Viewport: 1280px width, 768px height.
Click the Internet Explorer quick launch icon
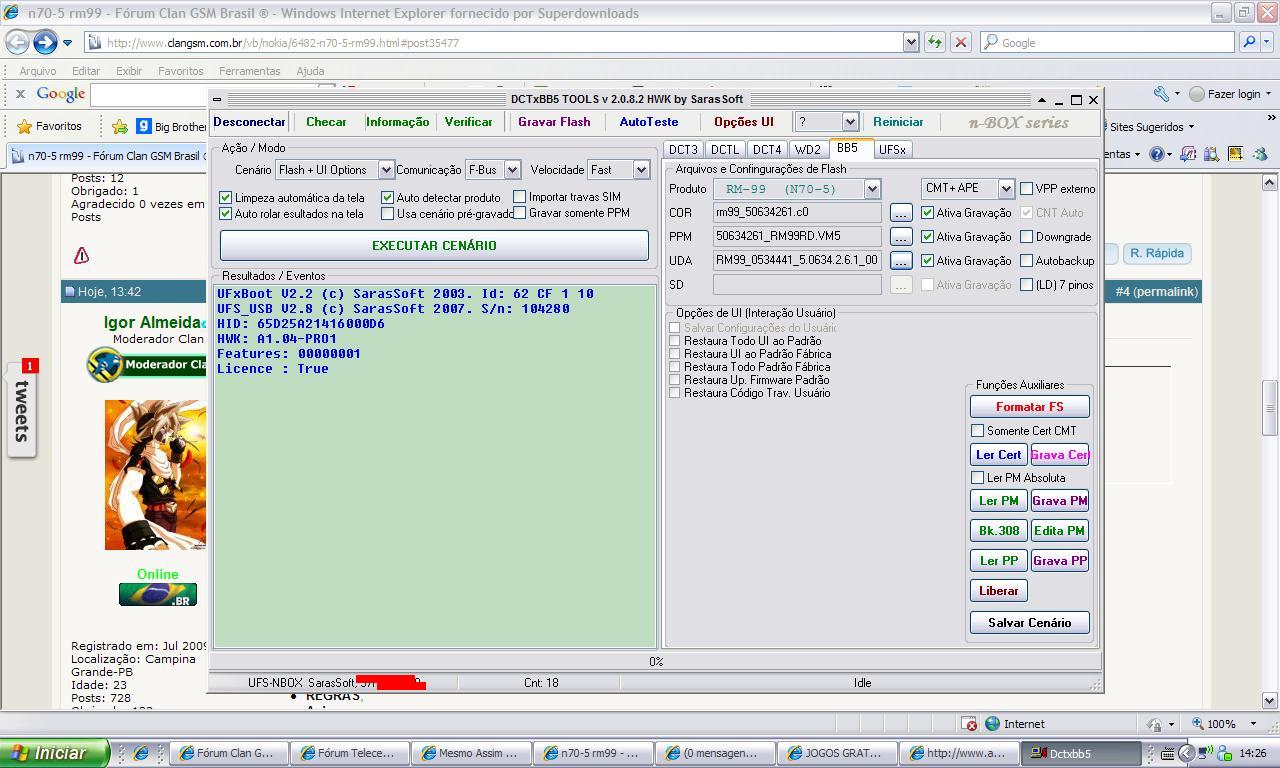click(140, 753)
